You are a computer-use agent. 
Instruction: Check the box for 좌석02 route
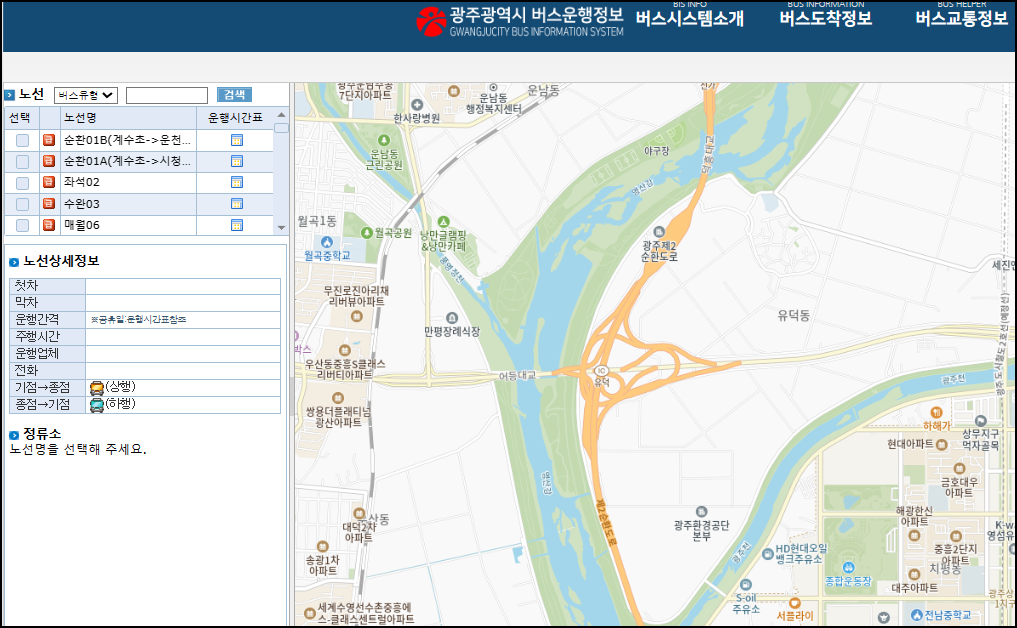tap(23, 183)
